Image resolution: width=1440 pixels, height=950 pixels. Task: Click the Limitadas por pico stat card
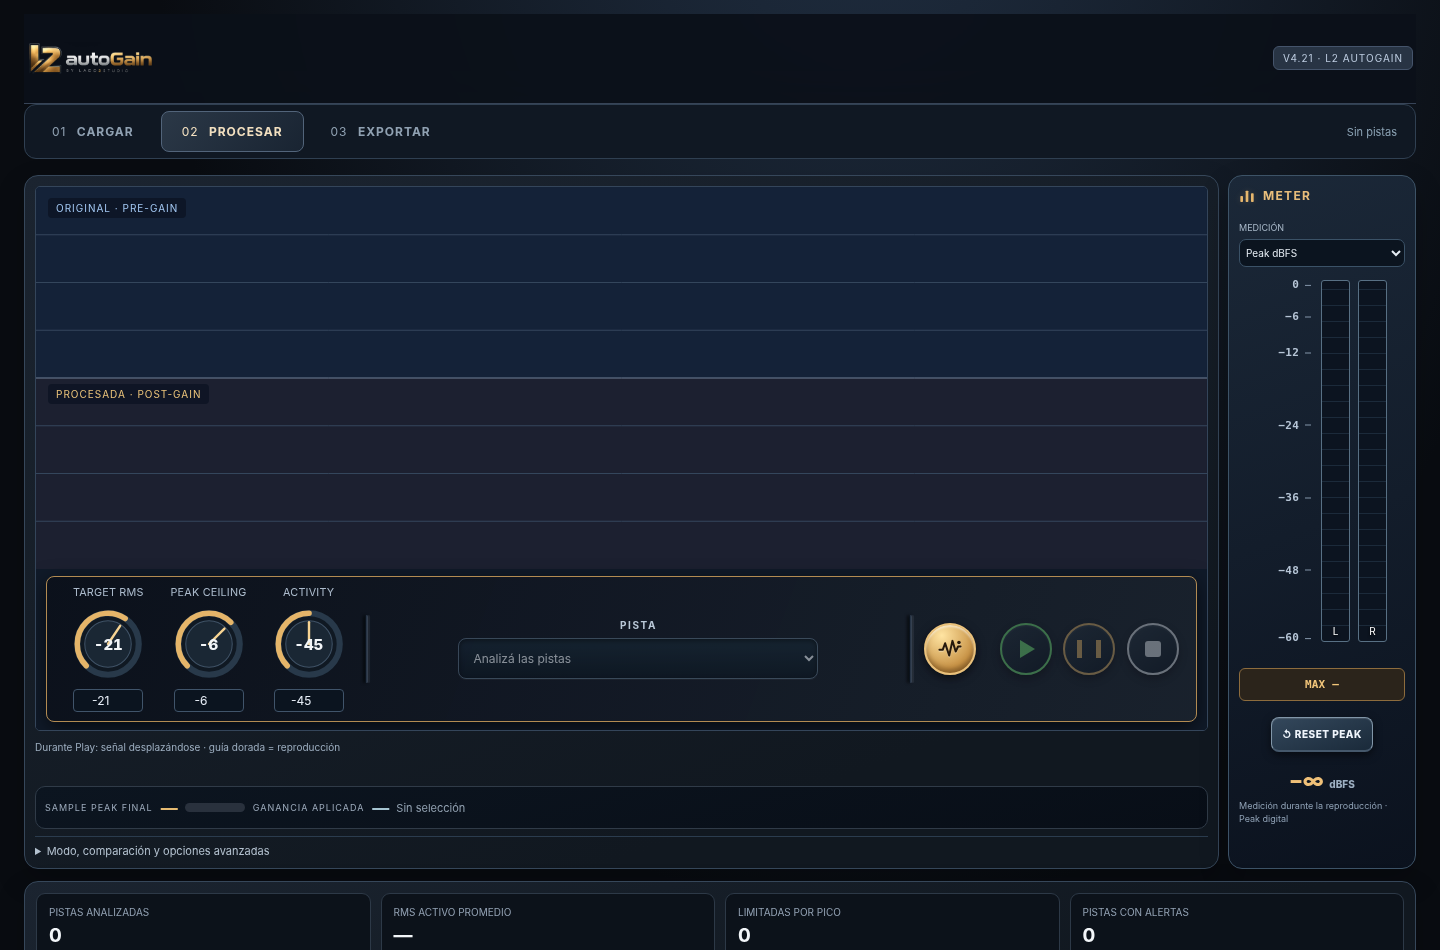click(892, 921)
